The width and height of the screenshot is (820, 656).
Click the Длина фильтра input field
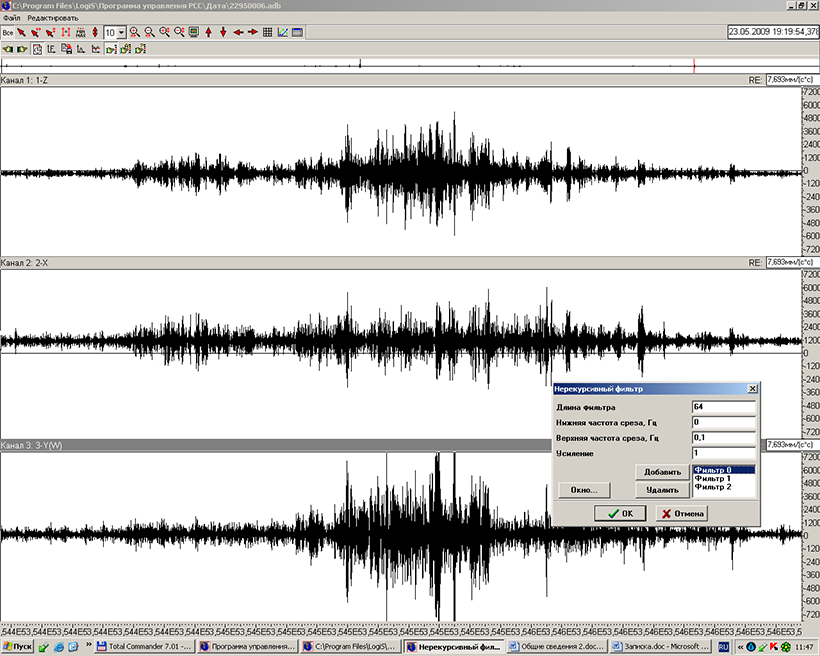click(722, 406)
